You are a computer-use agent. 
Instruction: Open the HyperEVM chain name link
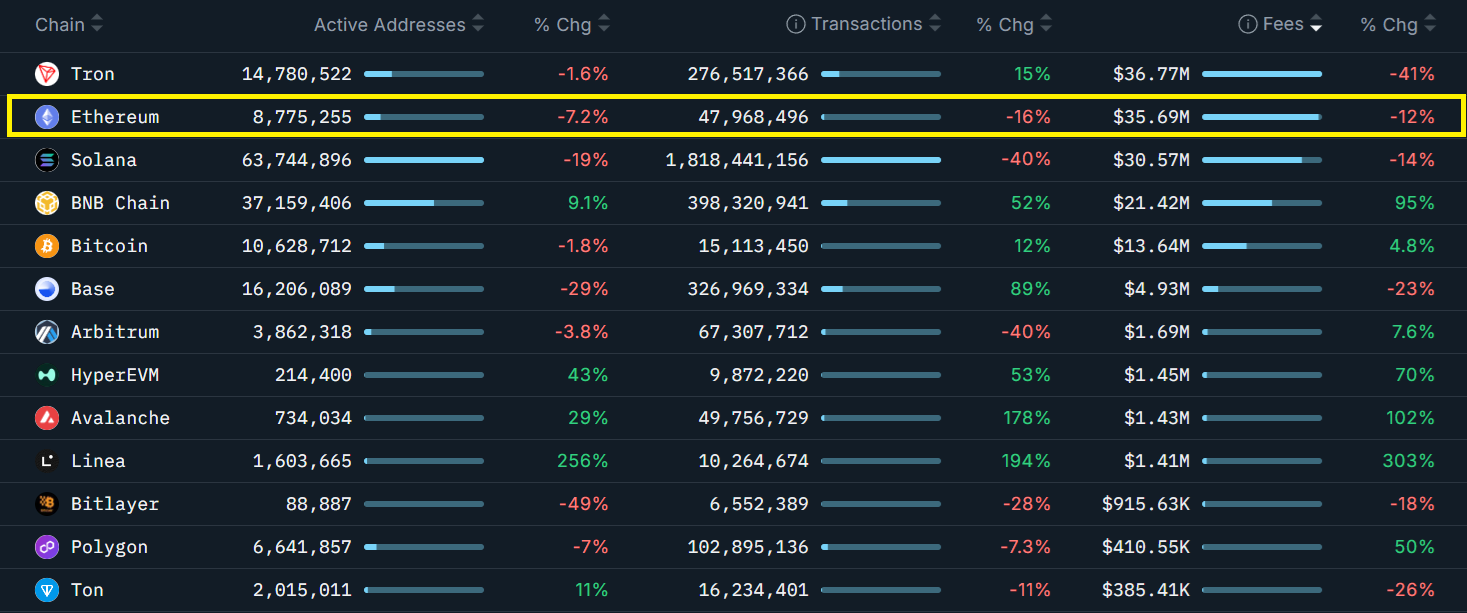pos(114,375)
